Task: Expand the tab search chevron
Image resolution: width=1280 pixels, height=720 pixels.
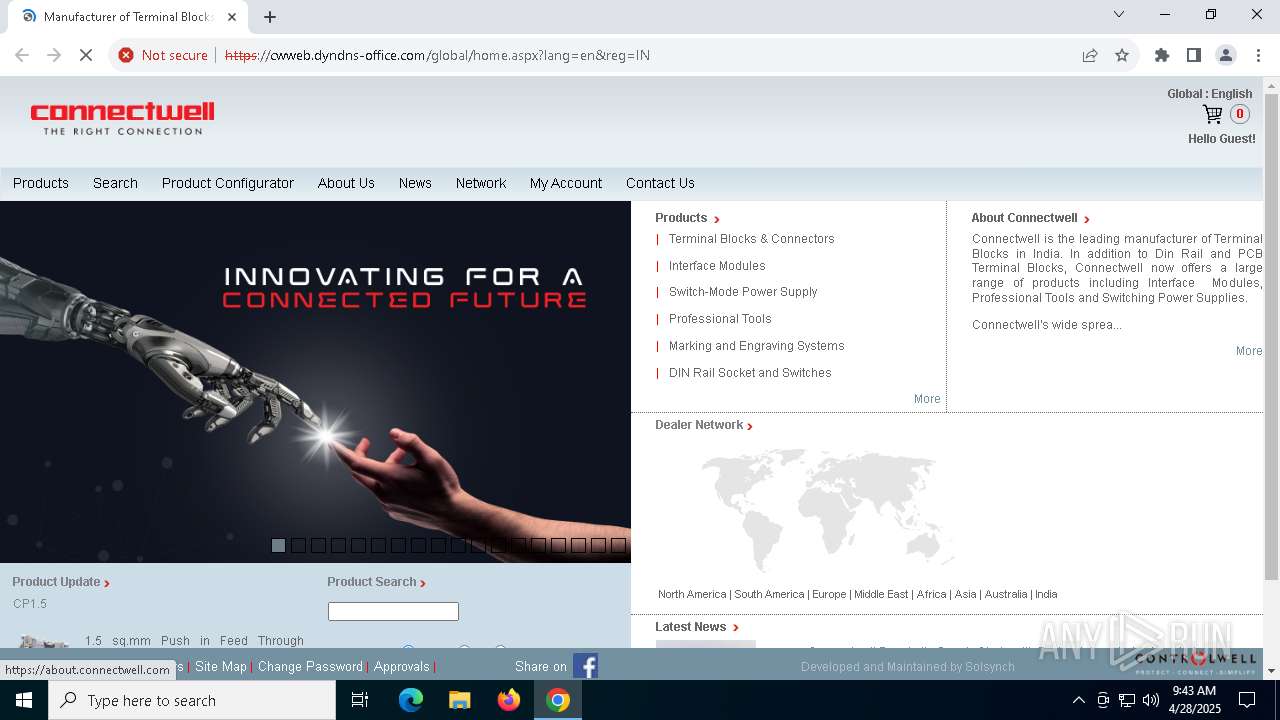Action: pos(1119,14)
